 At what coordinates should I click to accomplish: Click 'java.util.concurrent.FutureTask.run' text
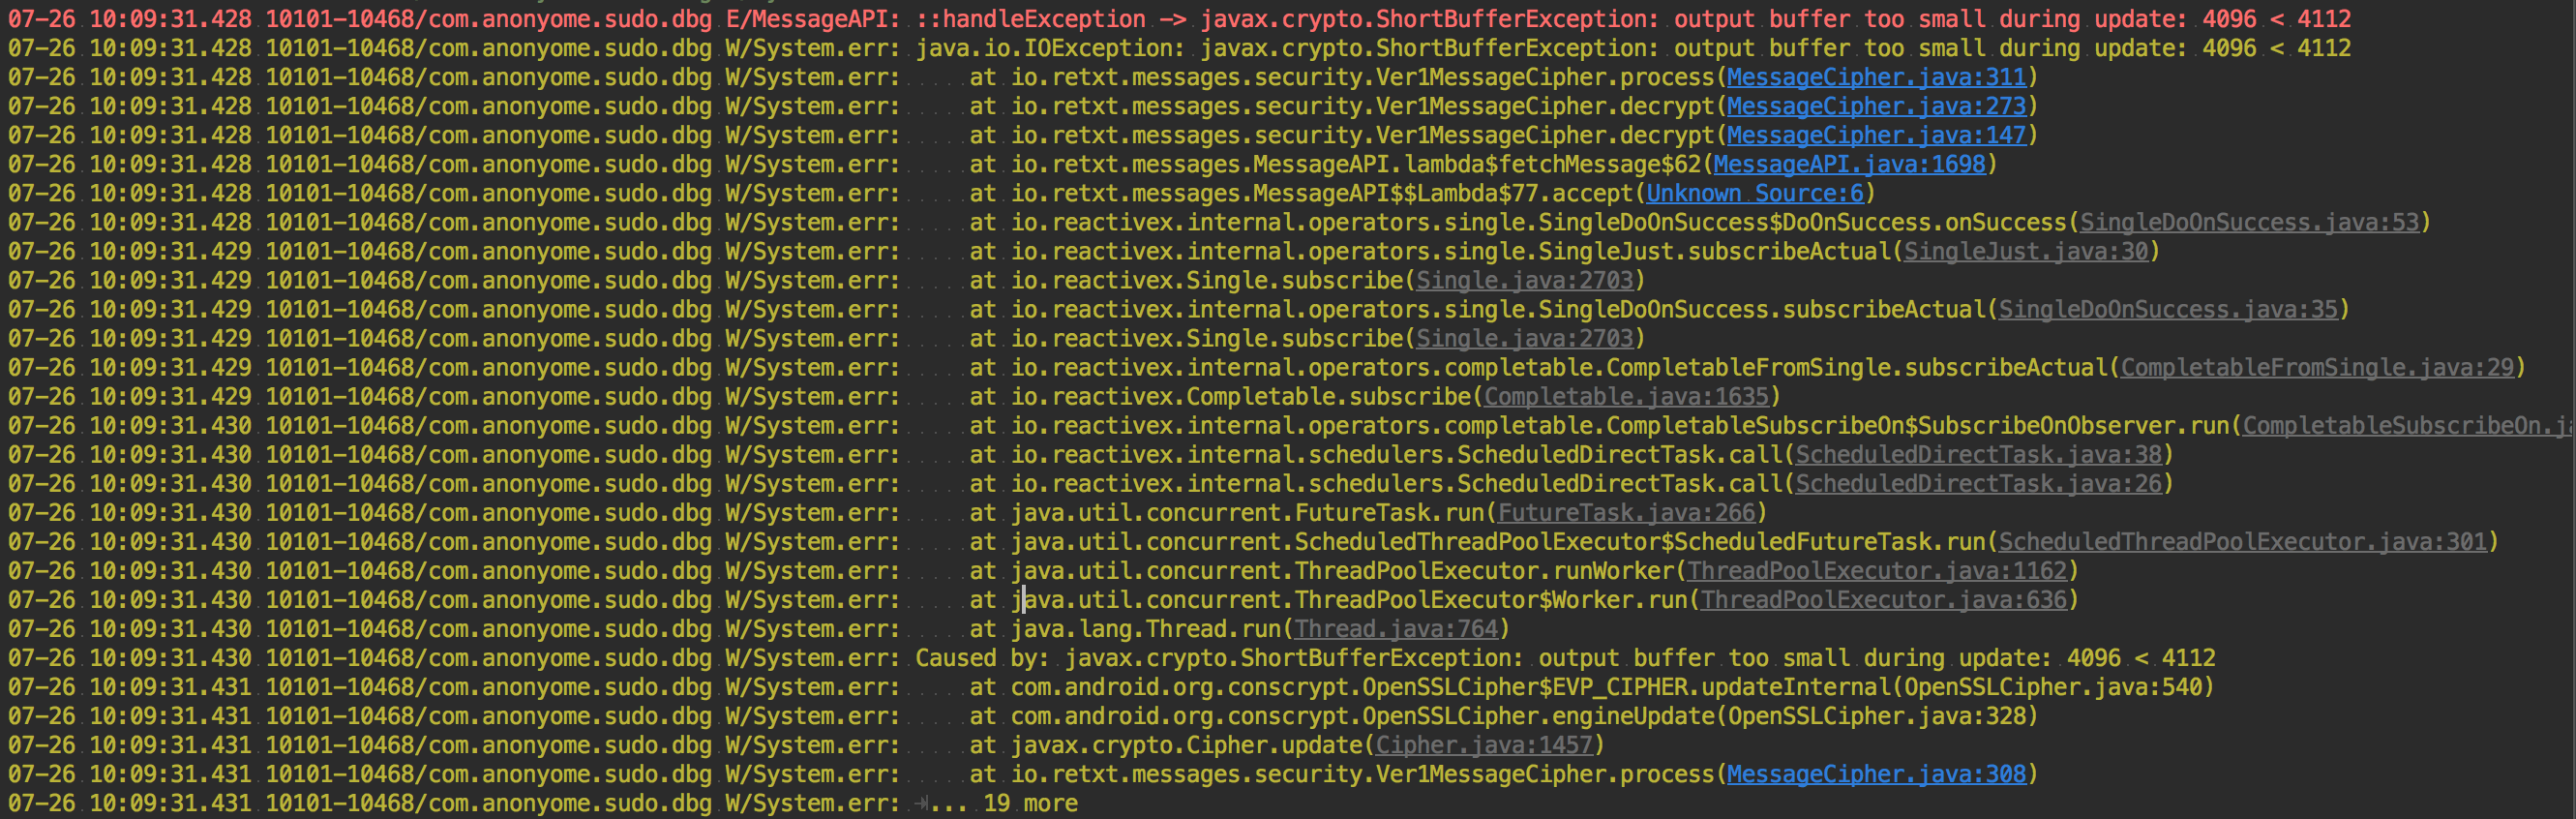click(x=1248, y=512)
